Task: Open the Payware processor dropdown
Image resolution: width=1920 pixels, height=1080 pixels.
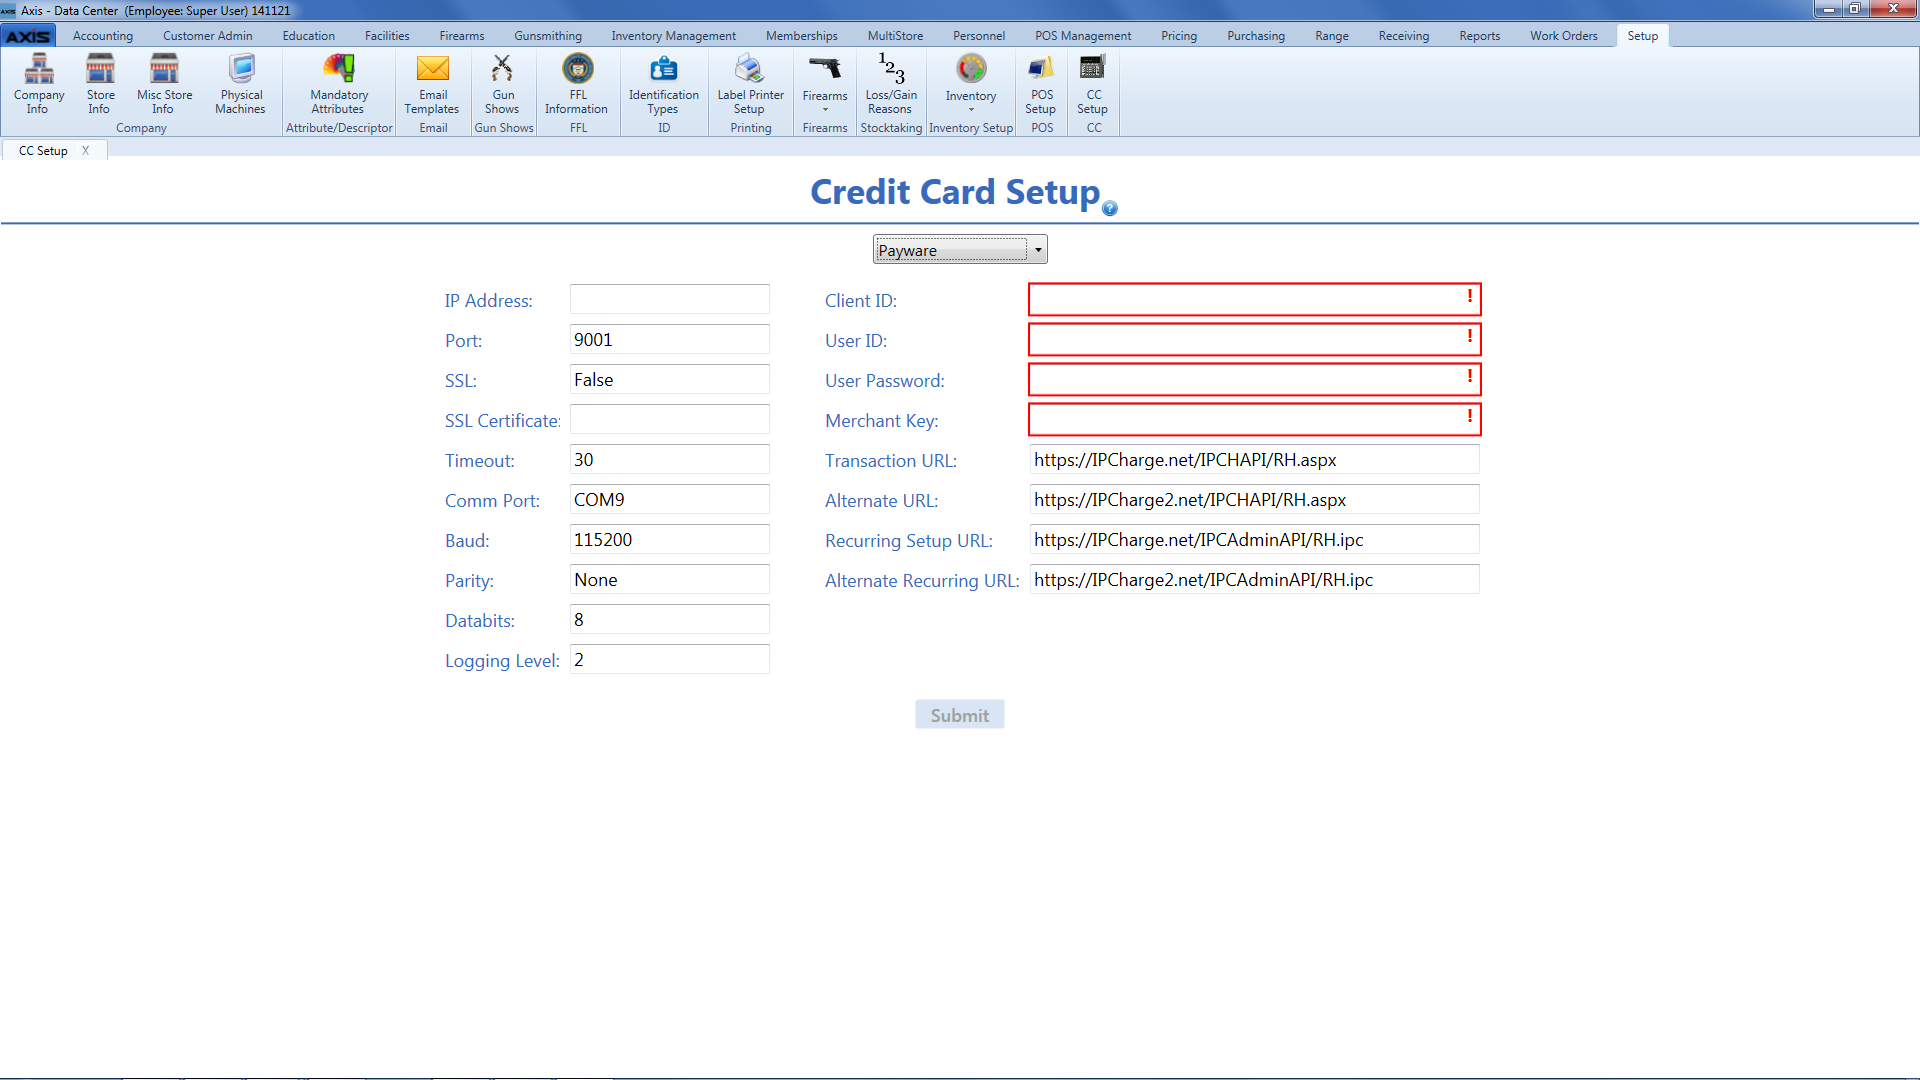Action: [960, 249]
